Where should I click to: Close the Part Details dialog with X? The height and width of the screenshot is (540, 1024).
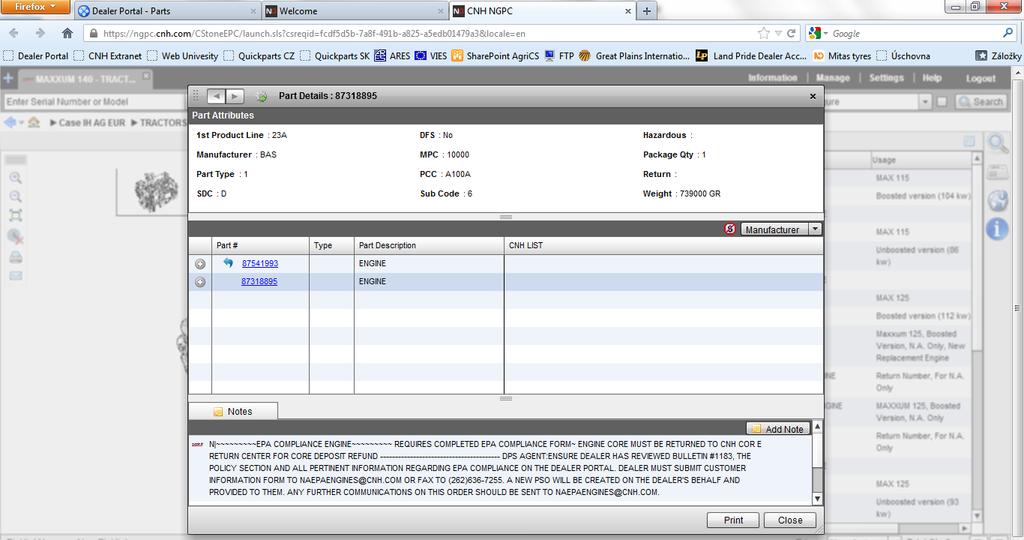pyautogui.click(x=812, y=96)
